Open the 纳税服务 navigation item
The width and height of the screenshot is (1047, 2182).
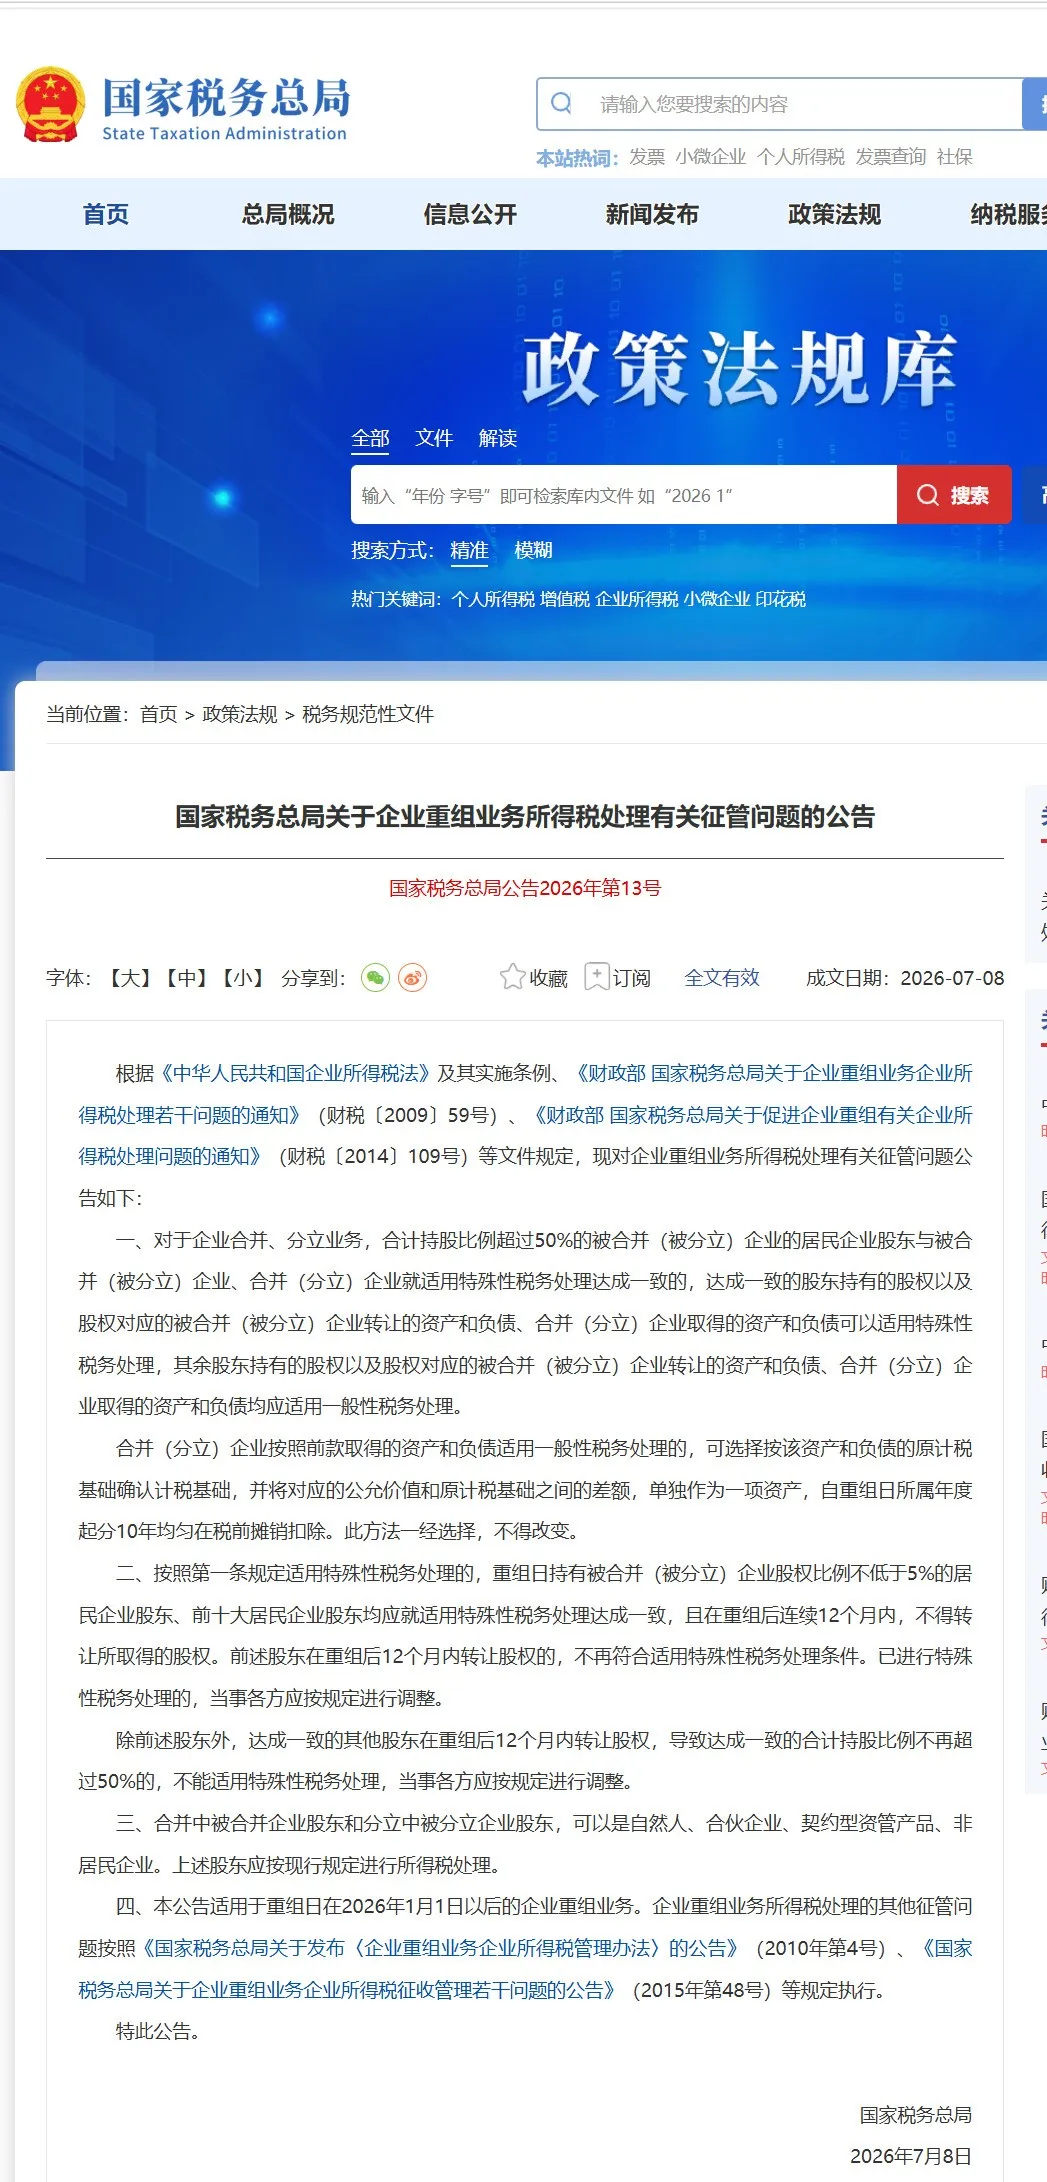tap(1009, 214)
